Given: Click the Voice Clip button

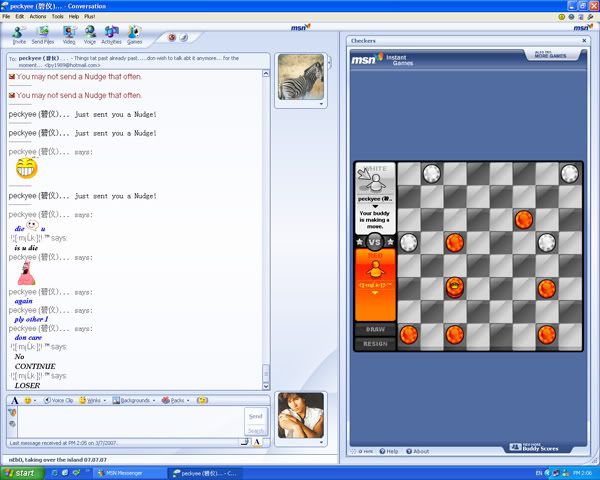Looking at the screenshot, I should pos(61,400).
